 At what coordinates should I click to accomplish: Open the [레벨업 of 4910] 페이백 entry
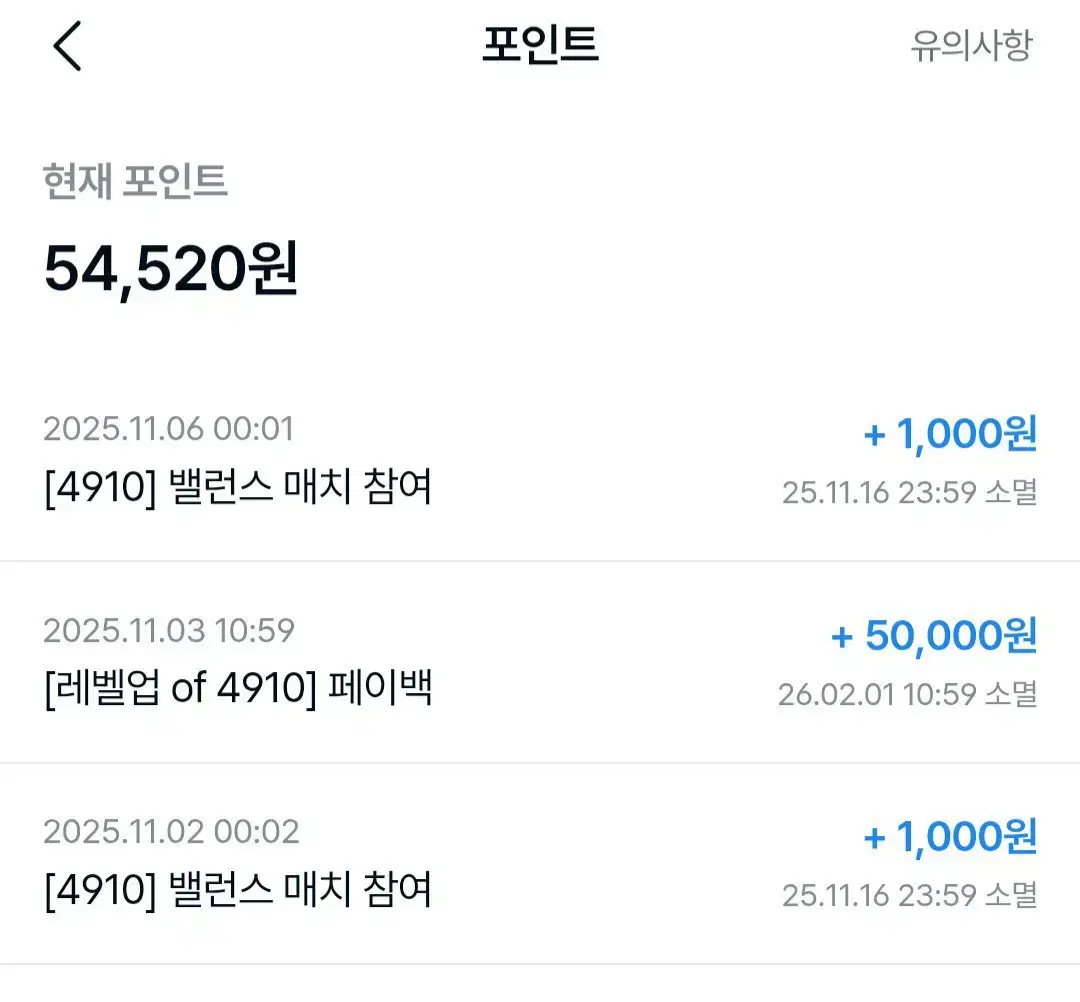[x=238, y=691]
